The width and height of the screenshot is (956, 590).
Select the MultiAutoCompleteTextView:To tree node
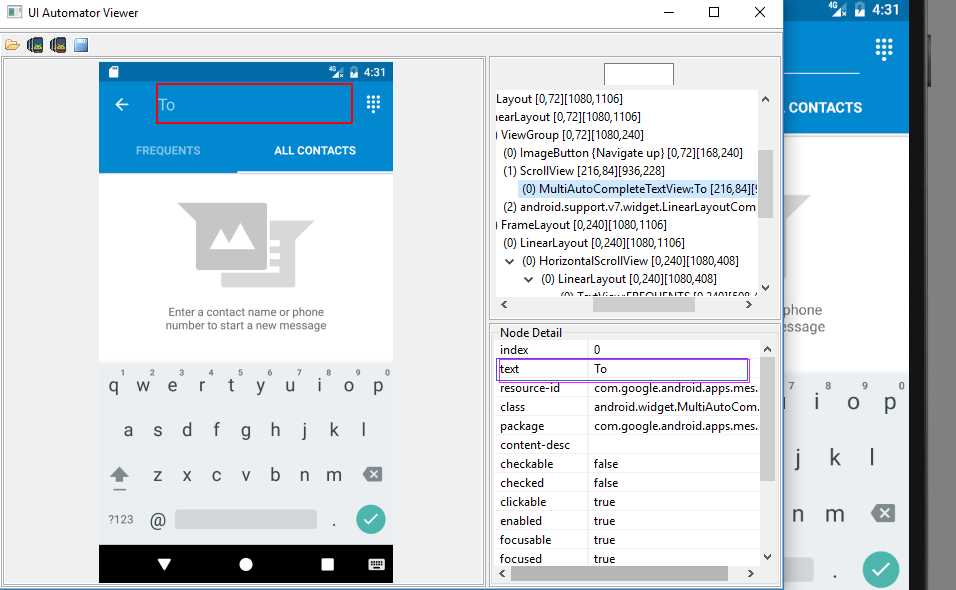pos(638,189)
